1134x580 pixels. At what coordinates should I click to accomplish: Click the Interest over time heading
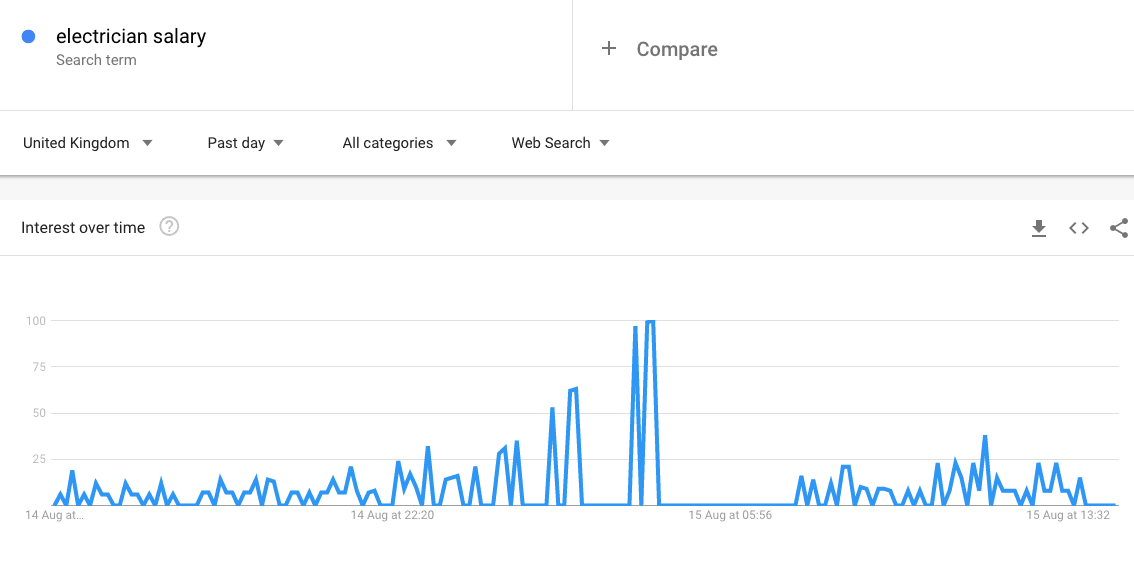click(83, 228)
